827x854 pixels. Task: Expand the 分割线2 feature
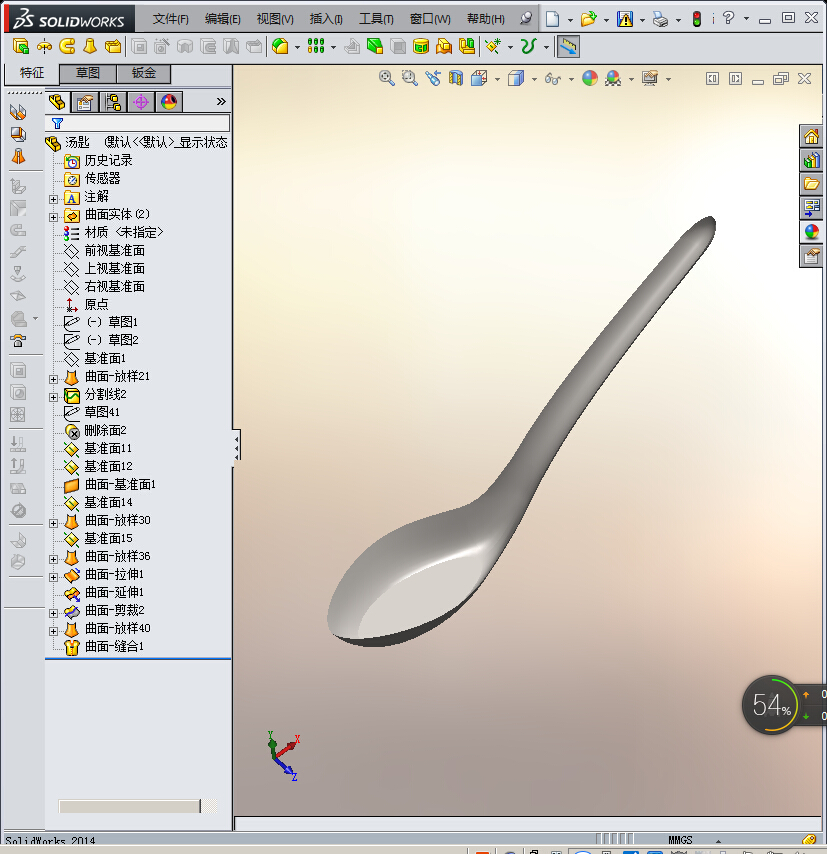(53, 397)
